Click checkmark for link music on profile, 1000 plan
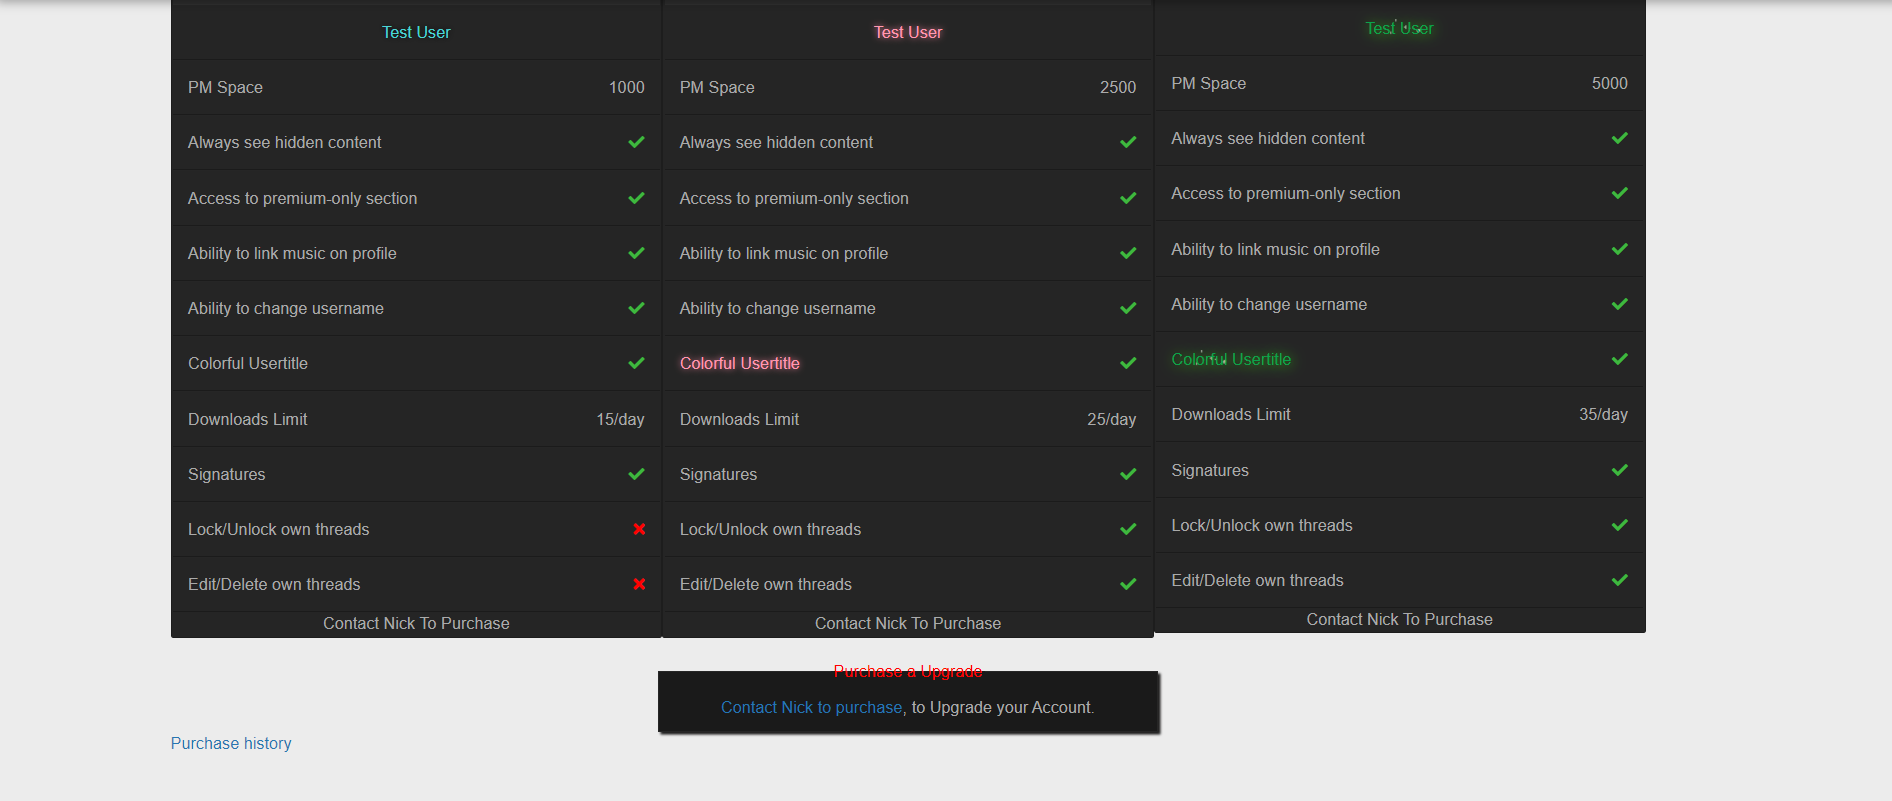The width and height of the screenshot is (1892, 801). (636, 253)
